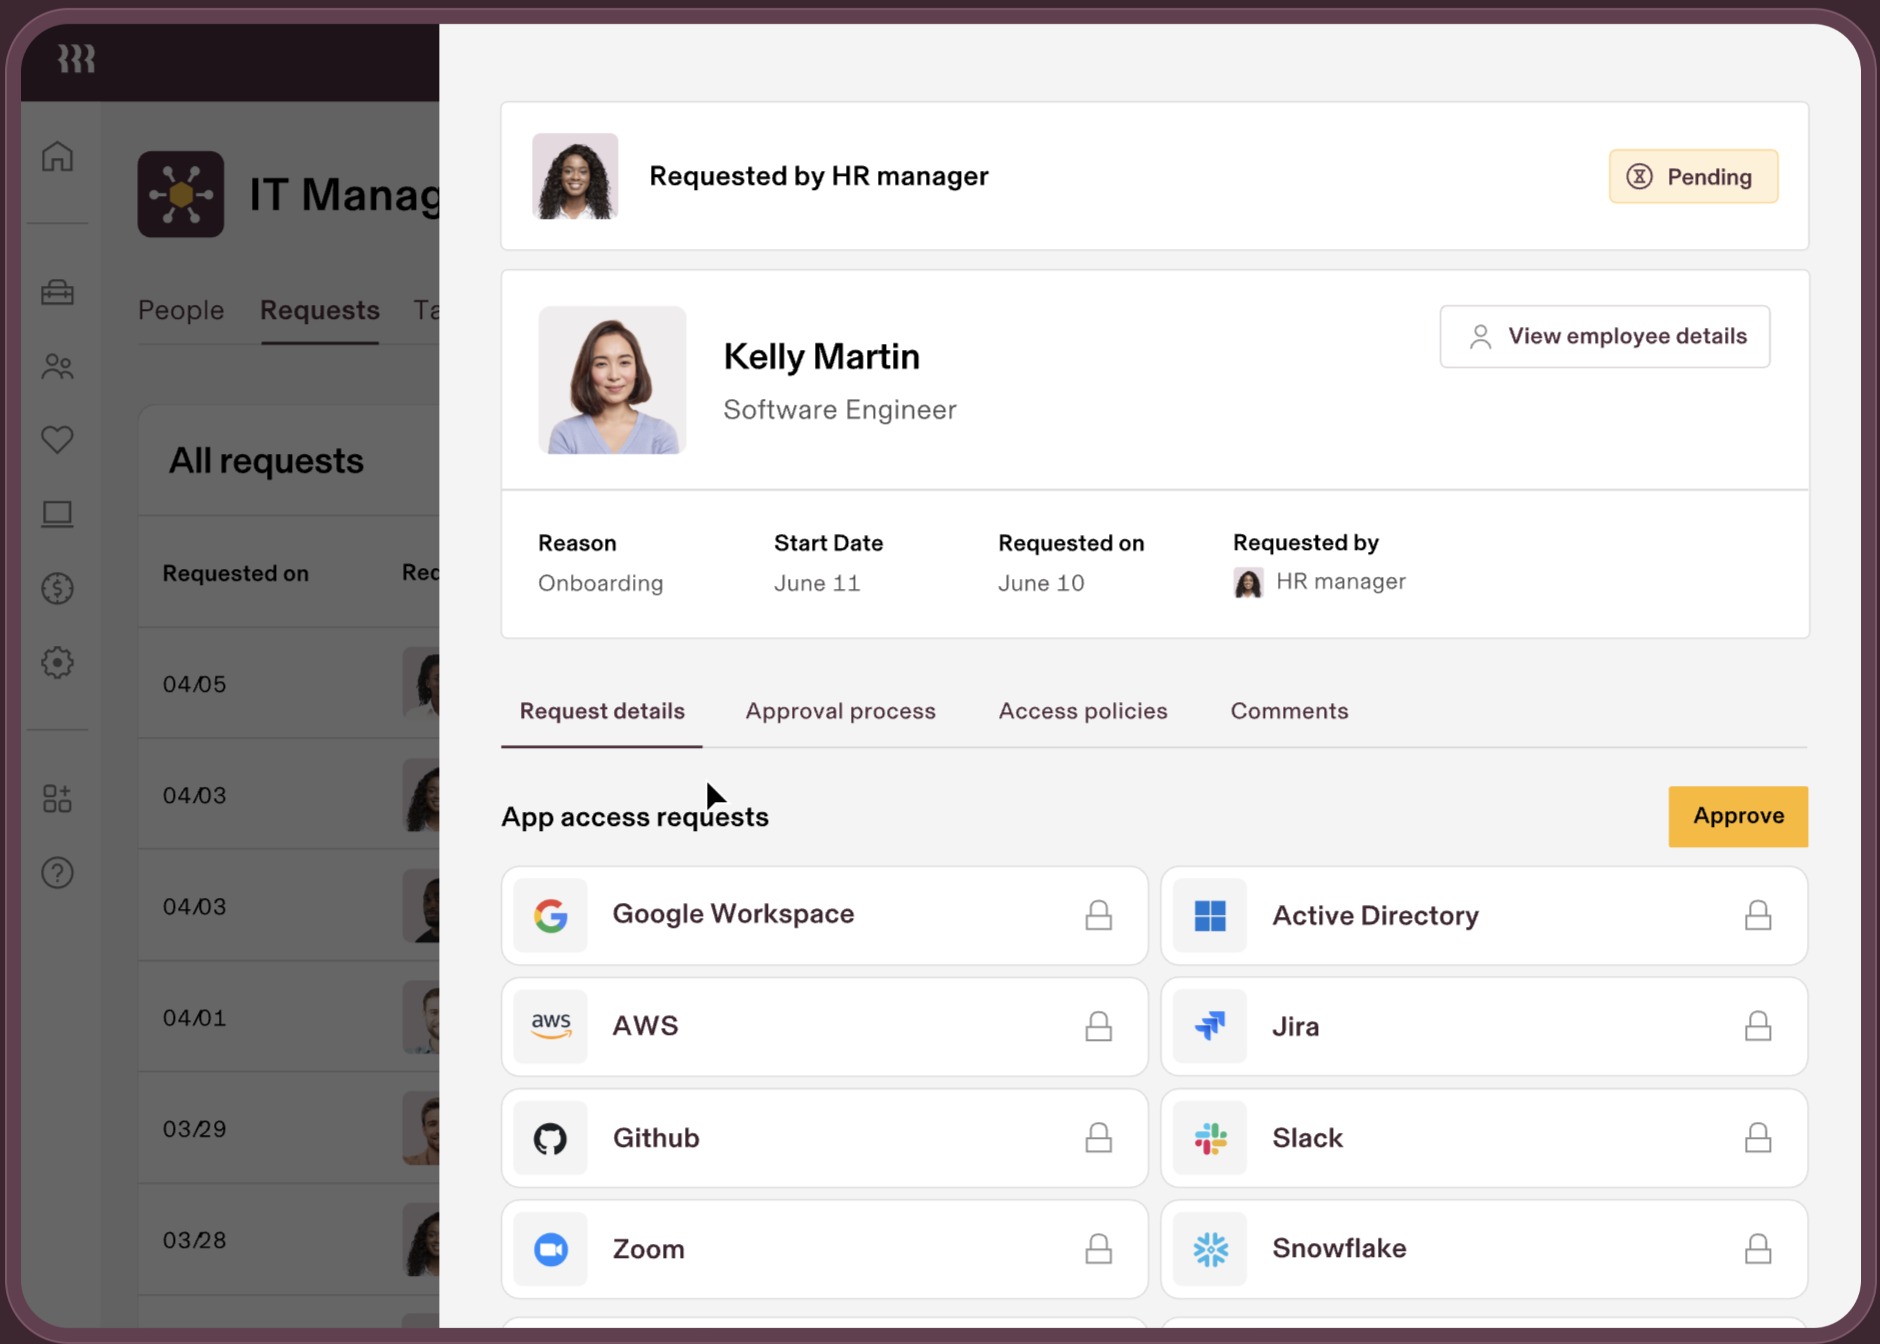Click View employee details button
The width and height of the screenshot is (1880, 1344).
pyautogui.click(x=1605, y=336)
